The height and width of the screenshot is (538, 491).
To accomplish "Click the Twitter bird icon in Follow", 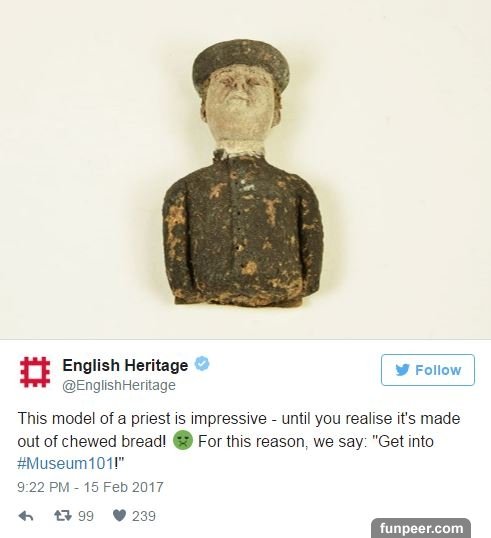I will click(402, 370).
